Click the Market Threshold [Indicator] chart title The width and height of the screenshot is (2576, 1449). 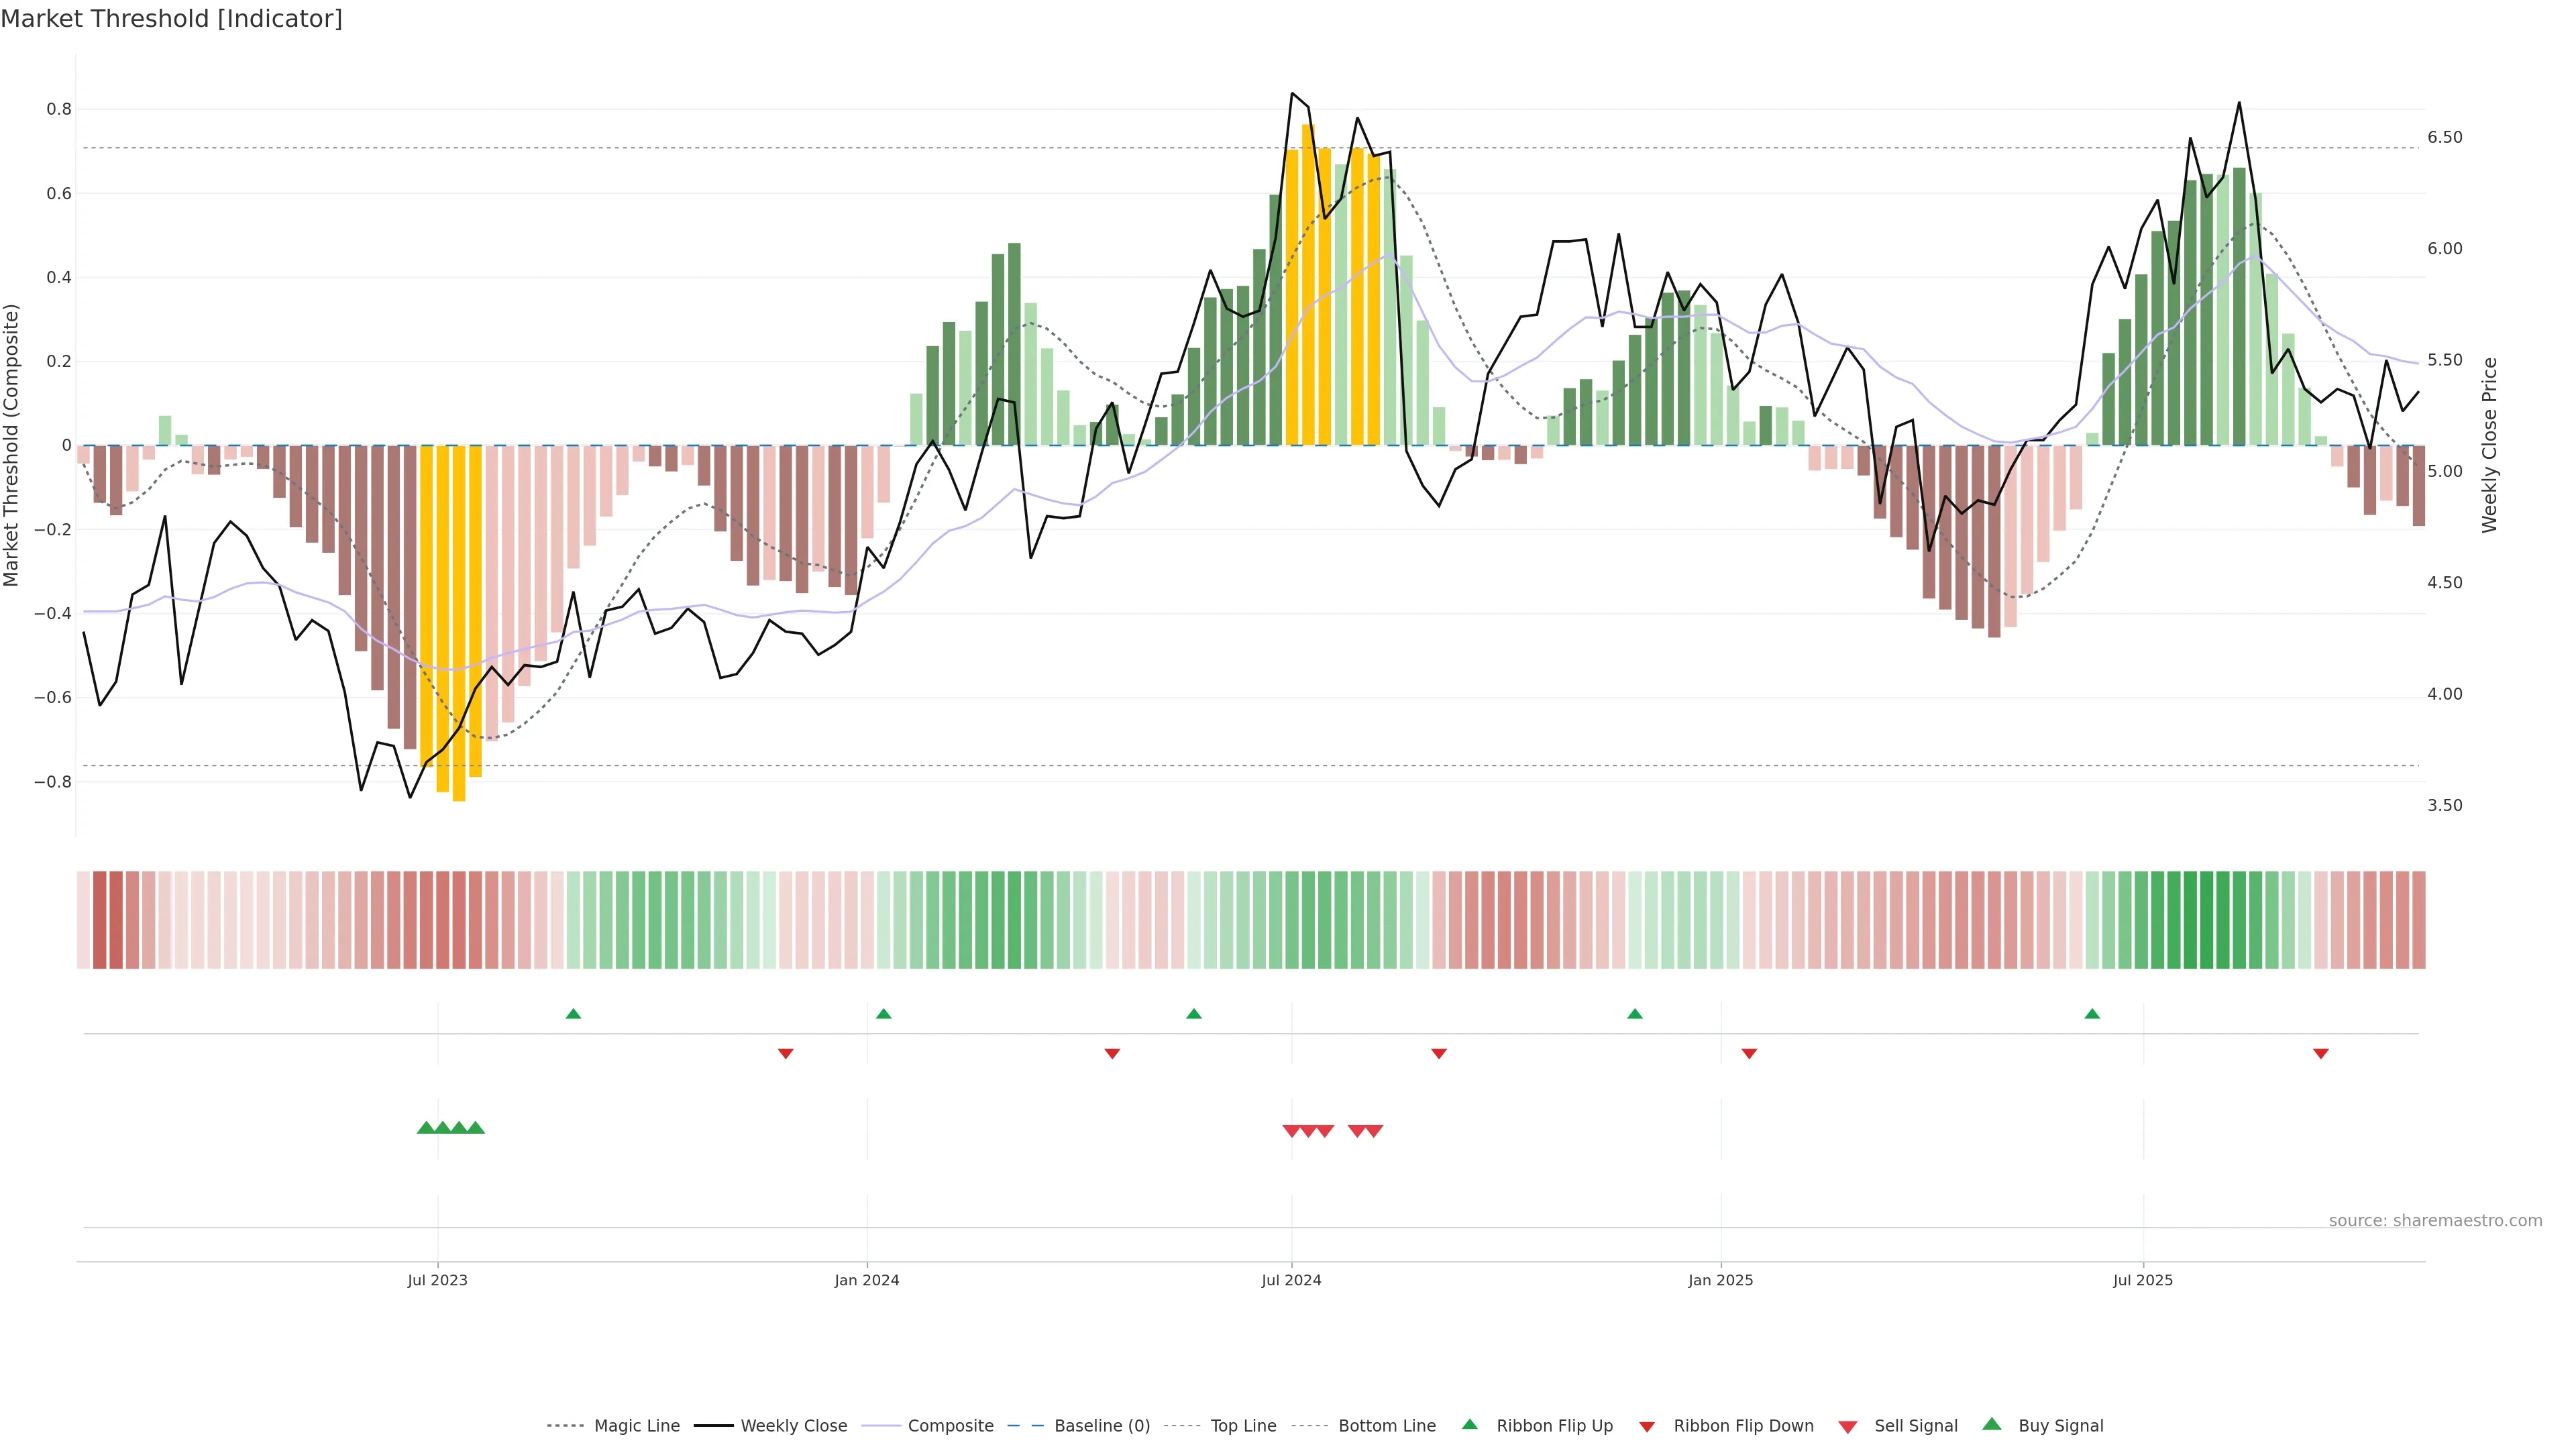[171, 19]
